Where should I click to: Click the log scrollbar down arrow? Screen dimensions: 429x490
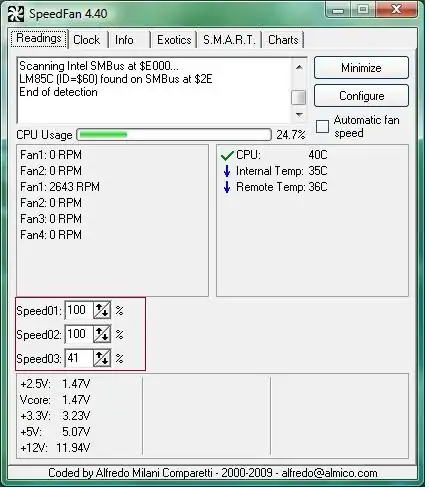pos(299,115)
